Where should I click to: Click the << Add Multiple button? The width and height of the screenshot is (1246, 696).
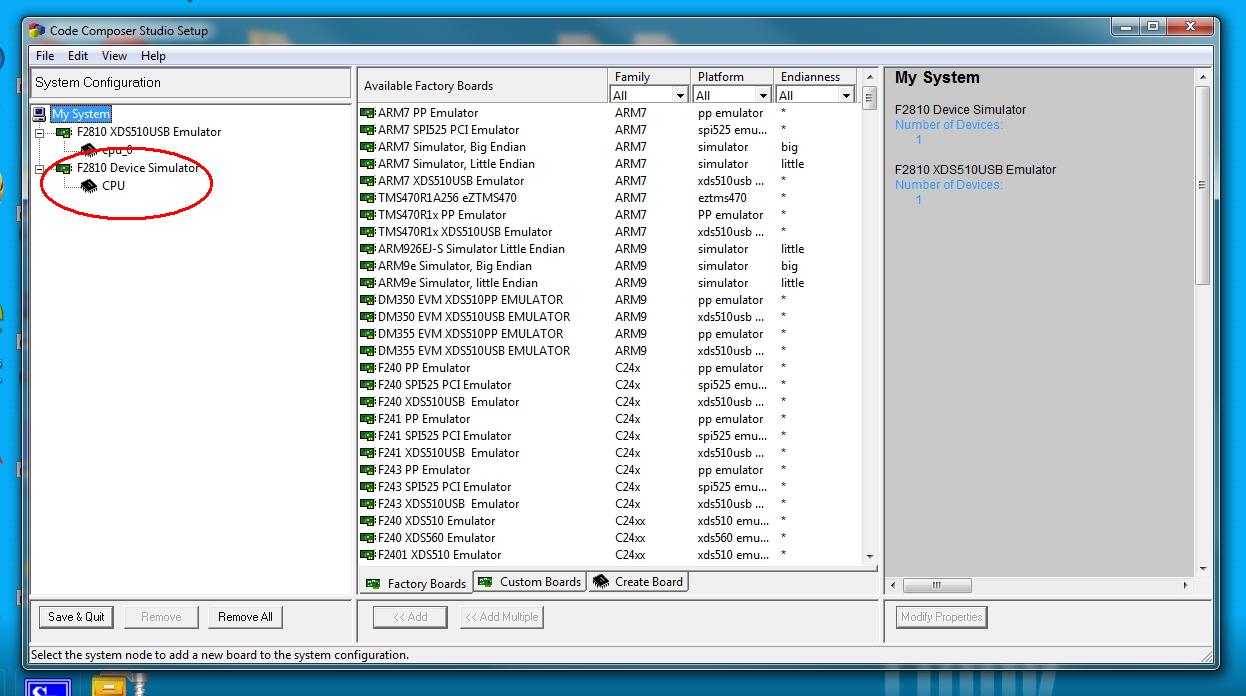click(x=501, y=617)
